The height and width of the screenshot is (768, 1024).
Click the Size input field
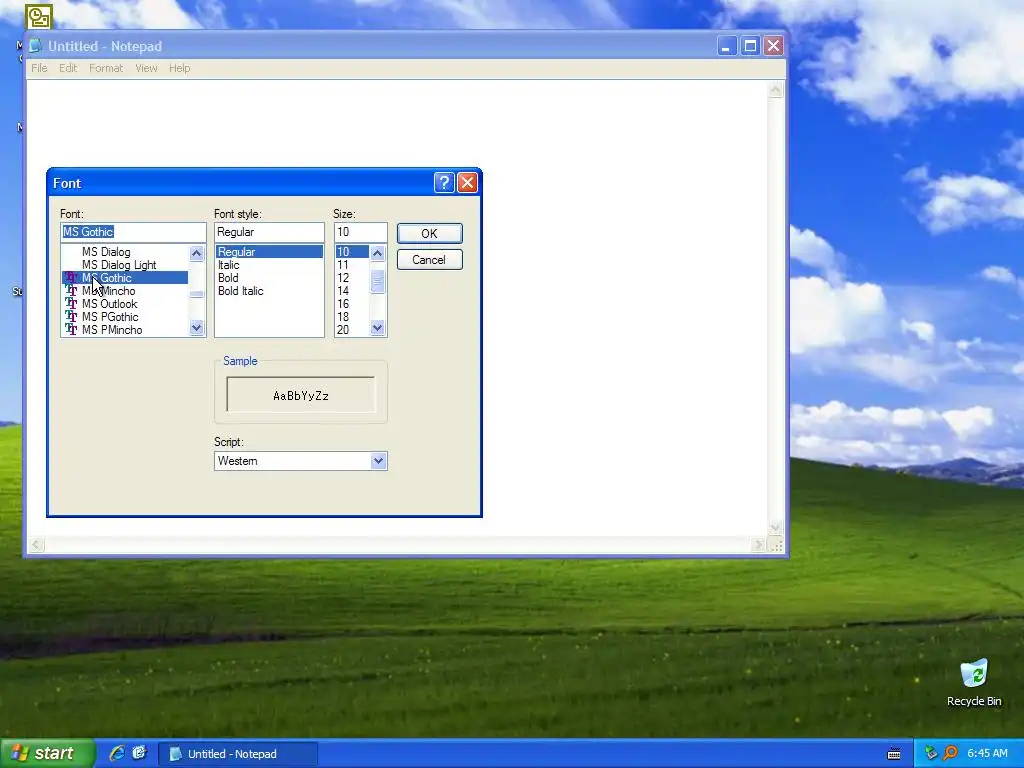tap(360, 232)
